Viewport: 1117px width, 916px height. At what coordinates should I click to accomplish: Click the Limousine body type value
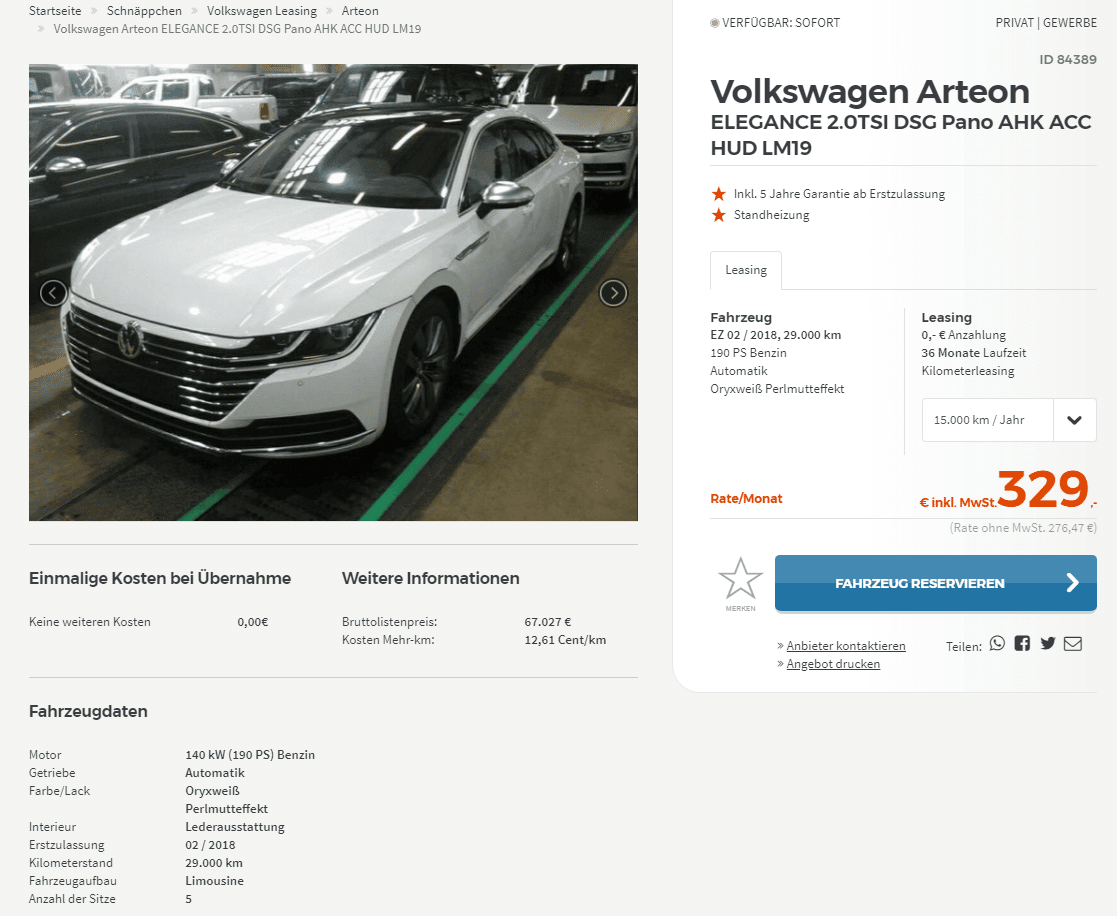click(x=214, y=881)
